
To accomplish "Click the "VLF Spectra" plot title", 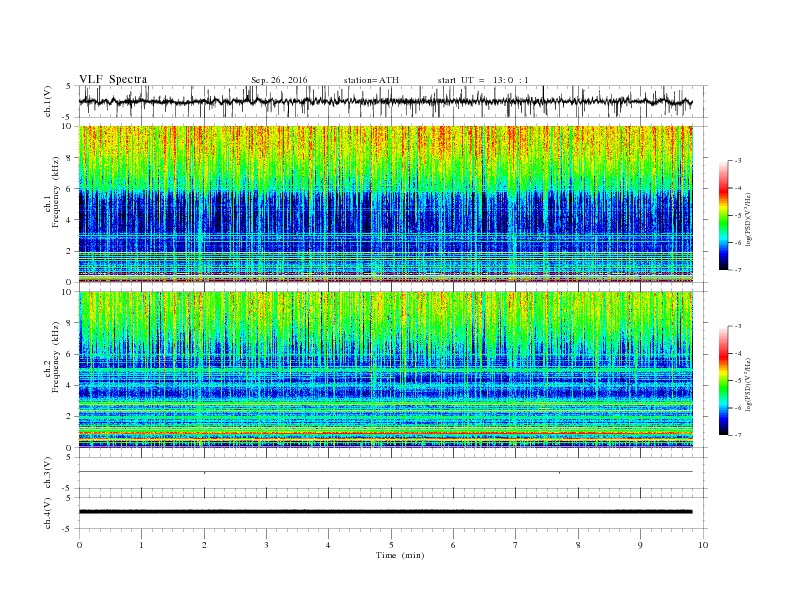I will pyautogui.click(x=113, y=79).
